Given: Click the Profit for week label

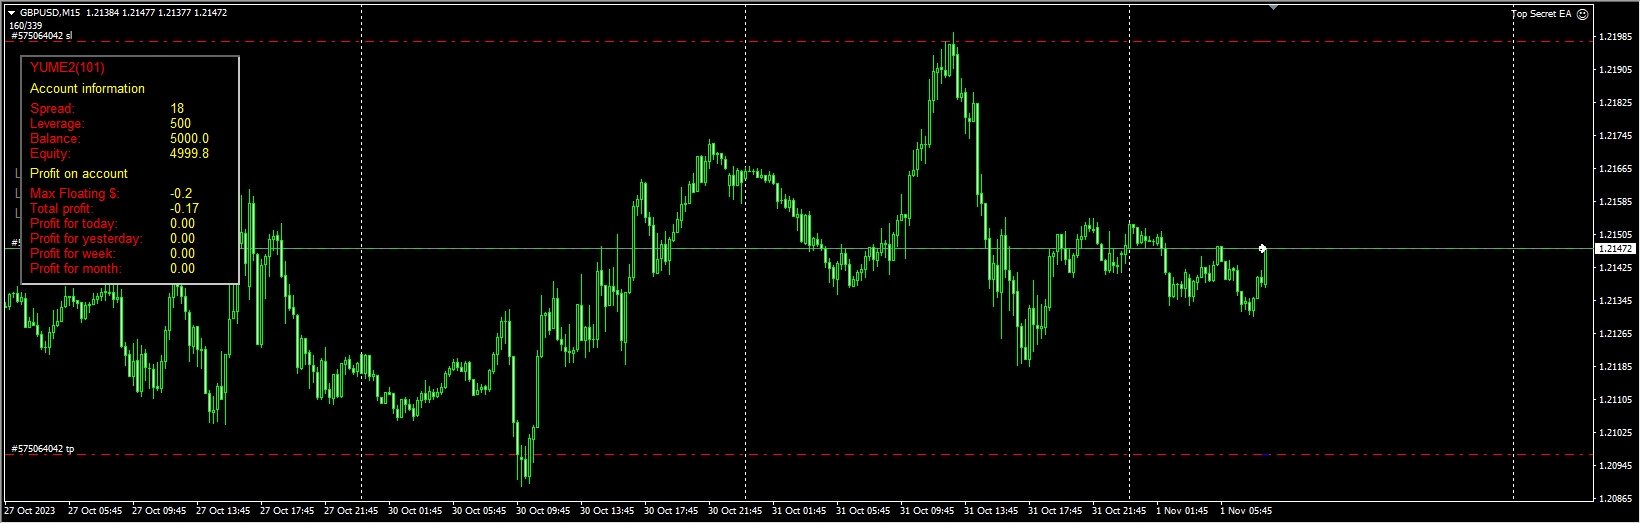Looking at the screenshot, I should click(72, 253).
